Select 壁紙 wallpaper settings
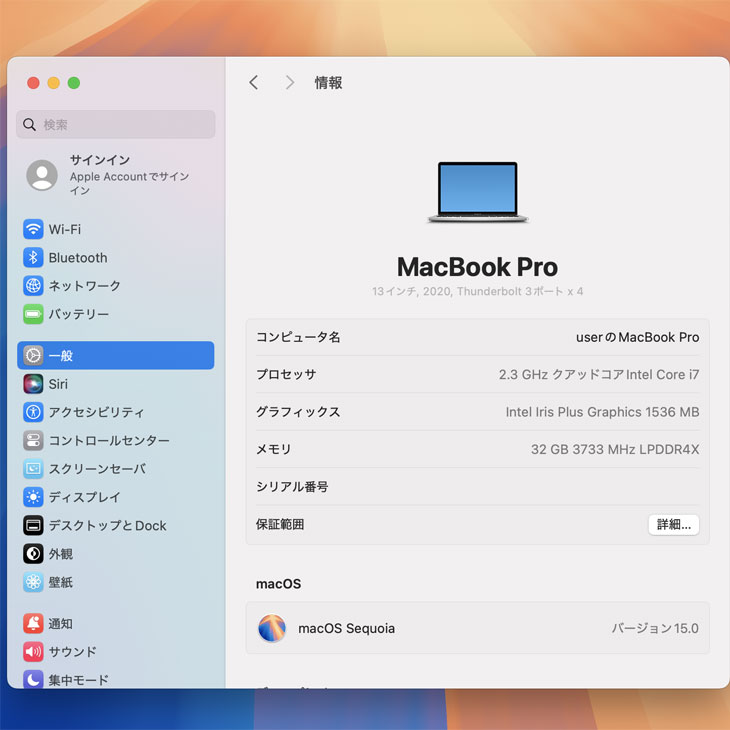 [60, 582]
